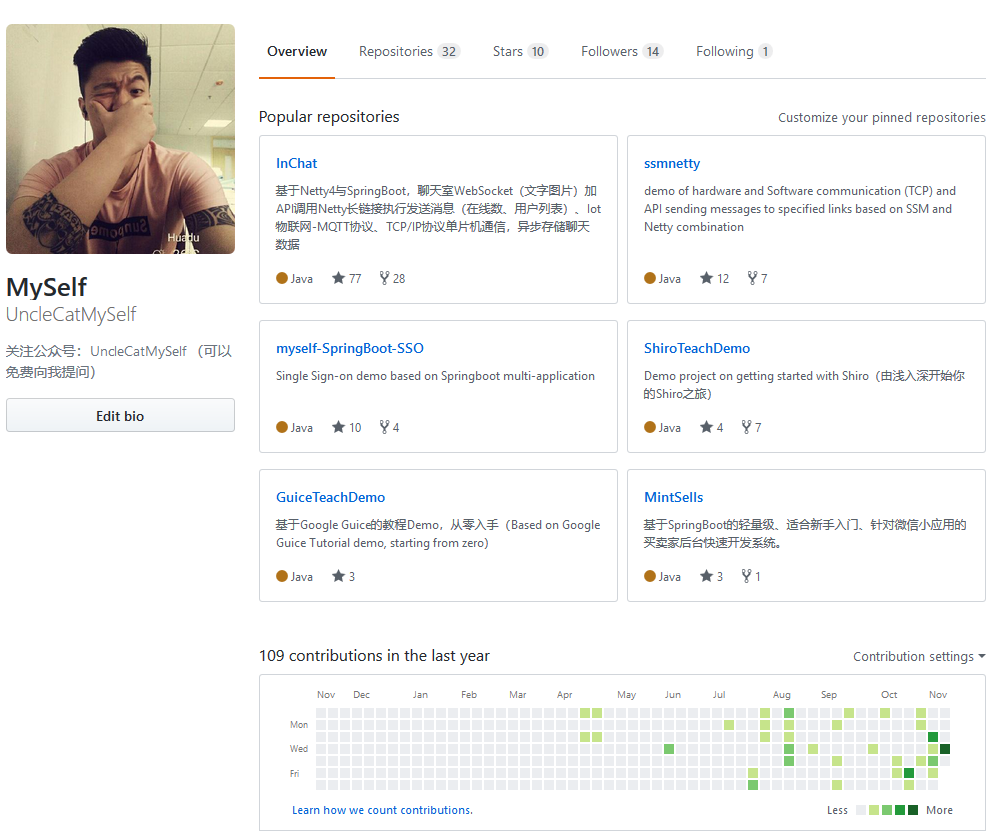
Task: Click 109 contributions in the last year
Action: [x=374, y=656]
